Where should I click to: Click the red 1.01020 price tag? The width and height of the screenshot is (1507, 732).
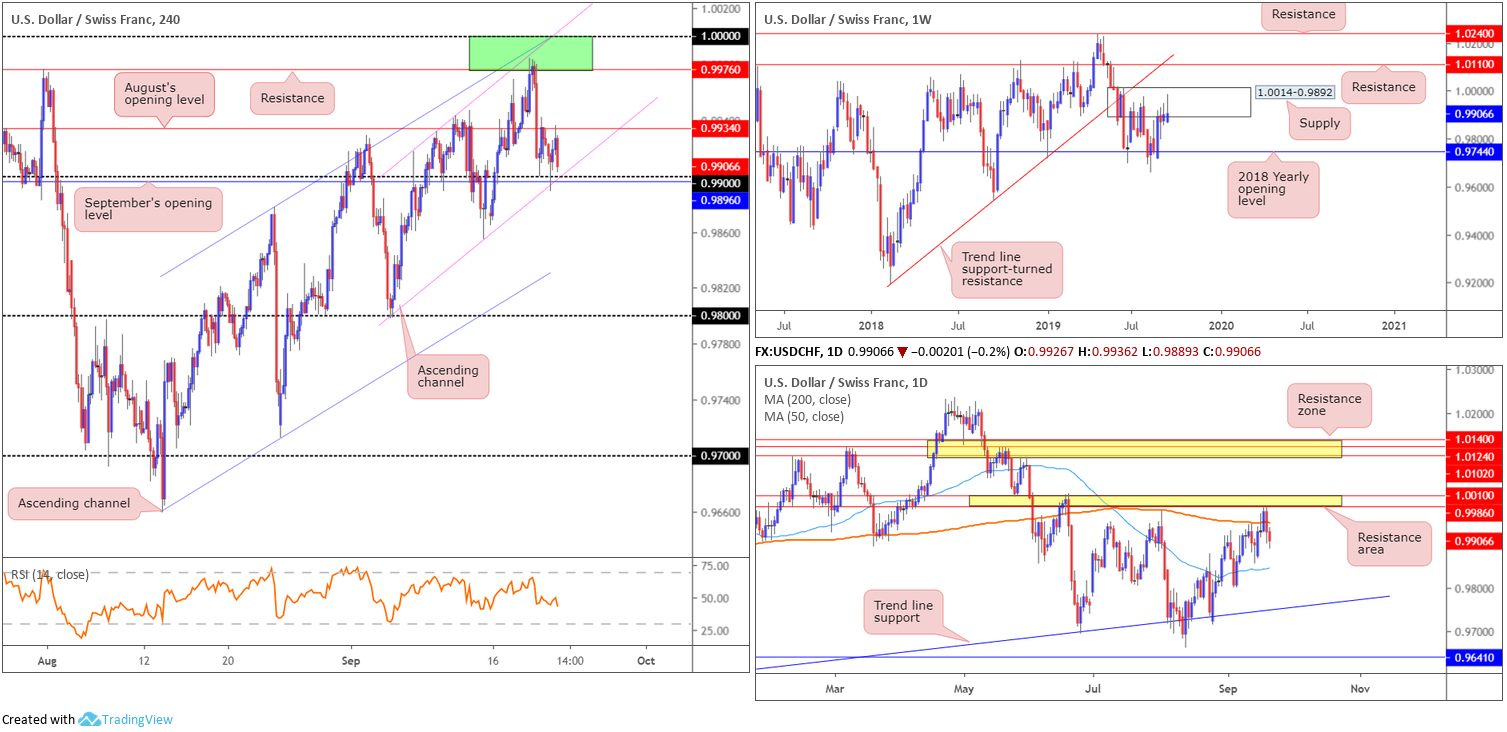coord(1475,473)
